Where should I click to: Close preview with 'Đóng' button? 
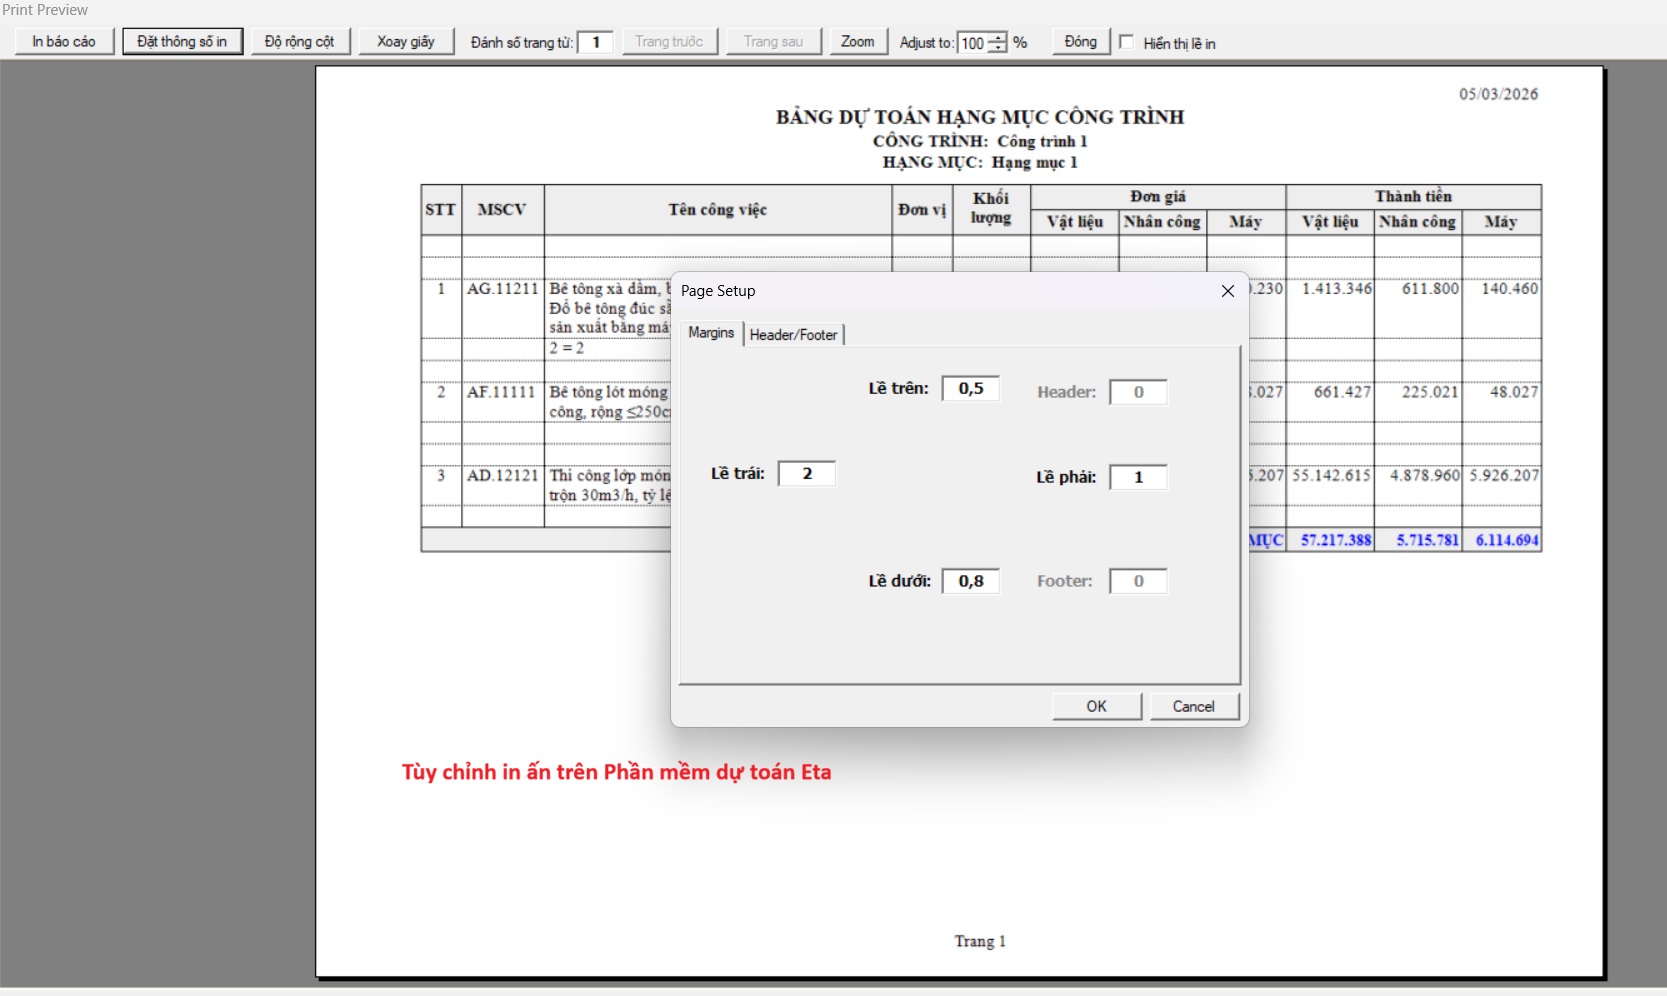coord(1080,42)
